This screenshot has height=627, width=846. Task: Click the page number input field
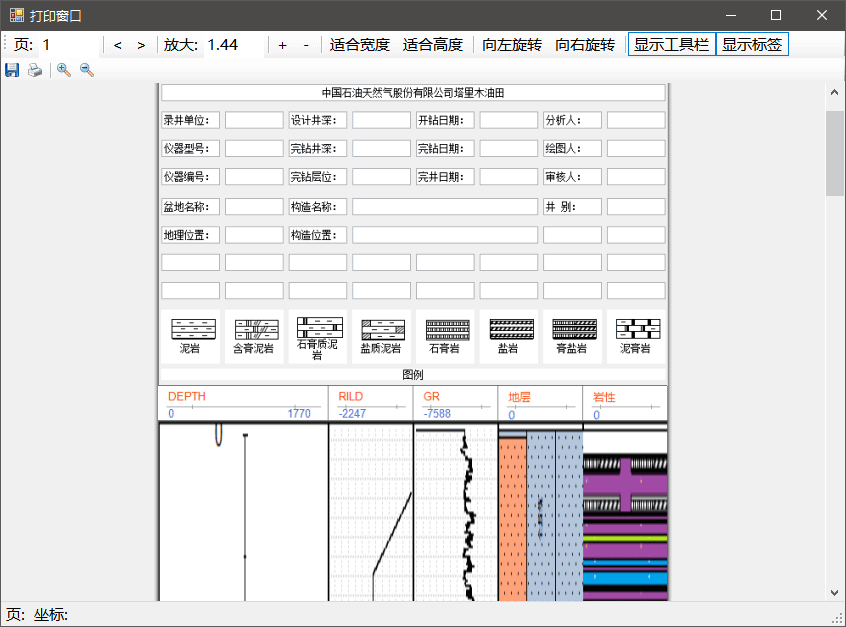coord(70,45)
